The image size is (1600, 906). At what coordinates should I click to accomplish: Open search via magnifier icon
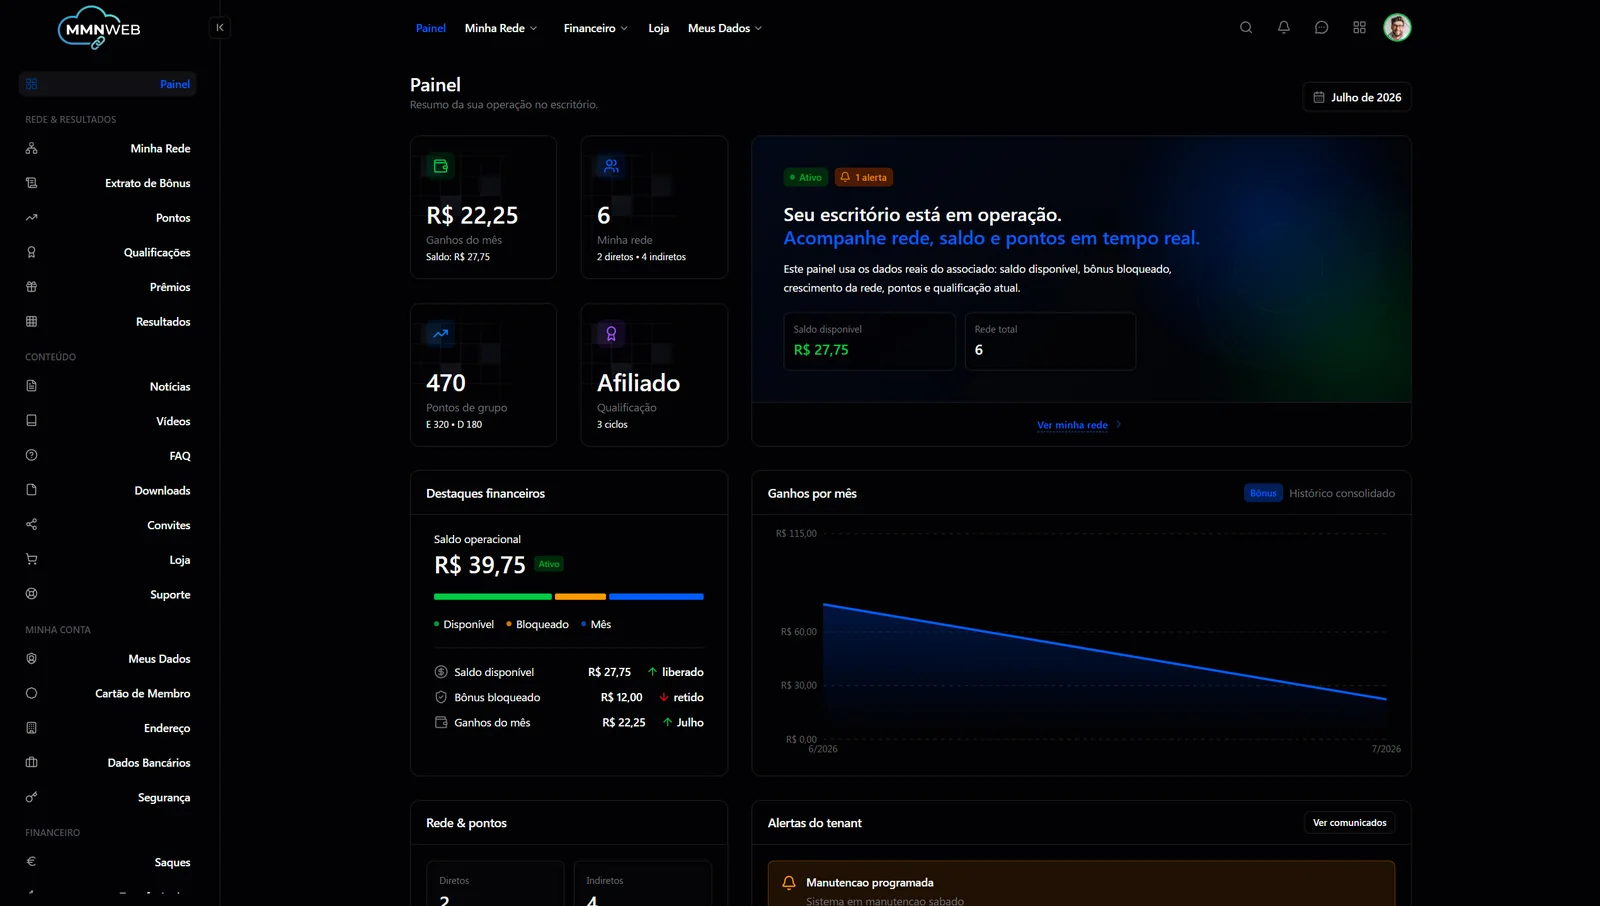coord(1246,28)
